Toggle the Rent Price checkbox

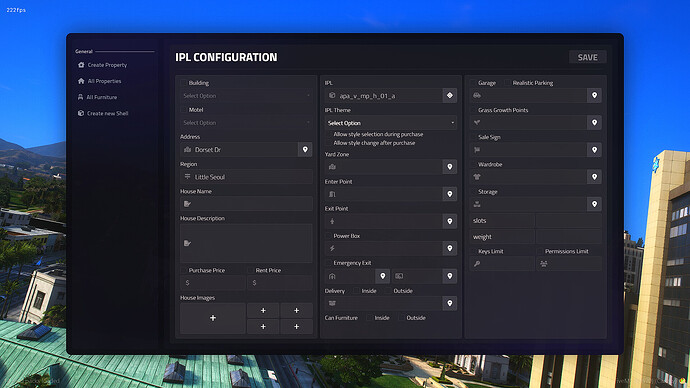[251, 270]
